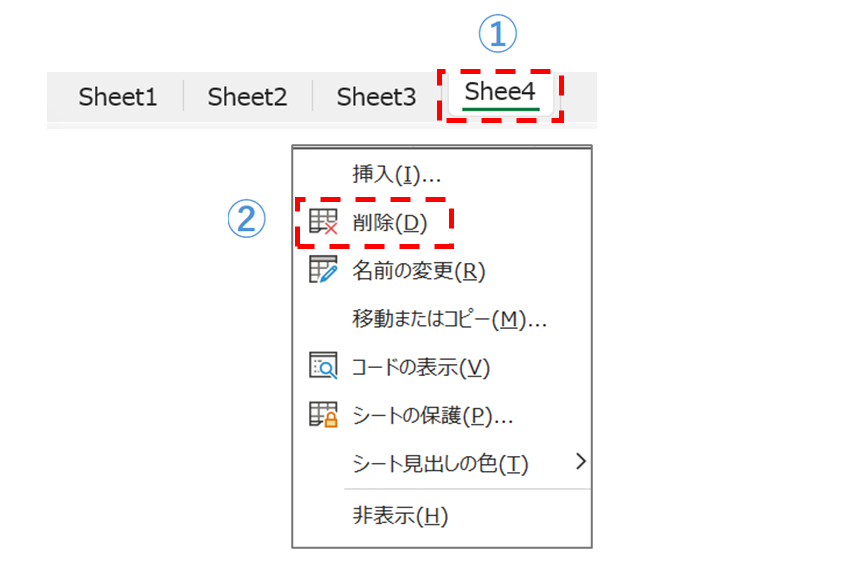
Task: Select the コードの表示(V) menu text
Action: point(421,367)
